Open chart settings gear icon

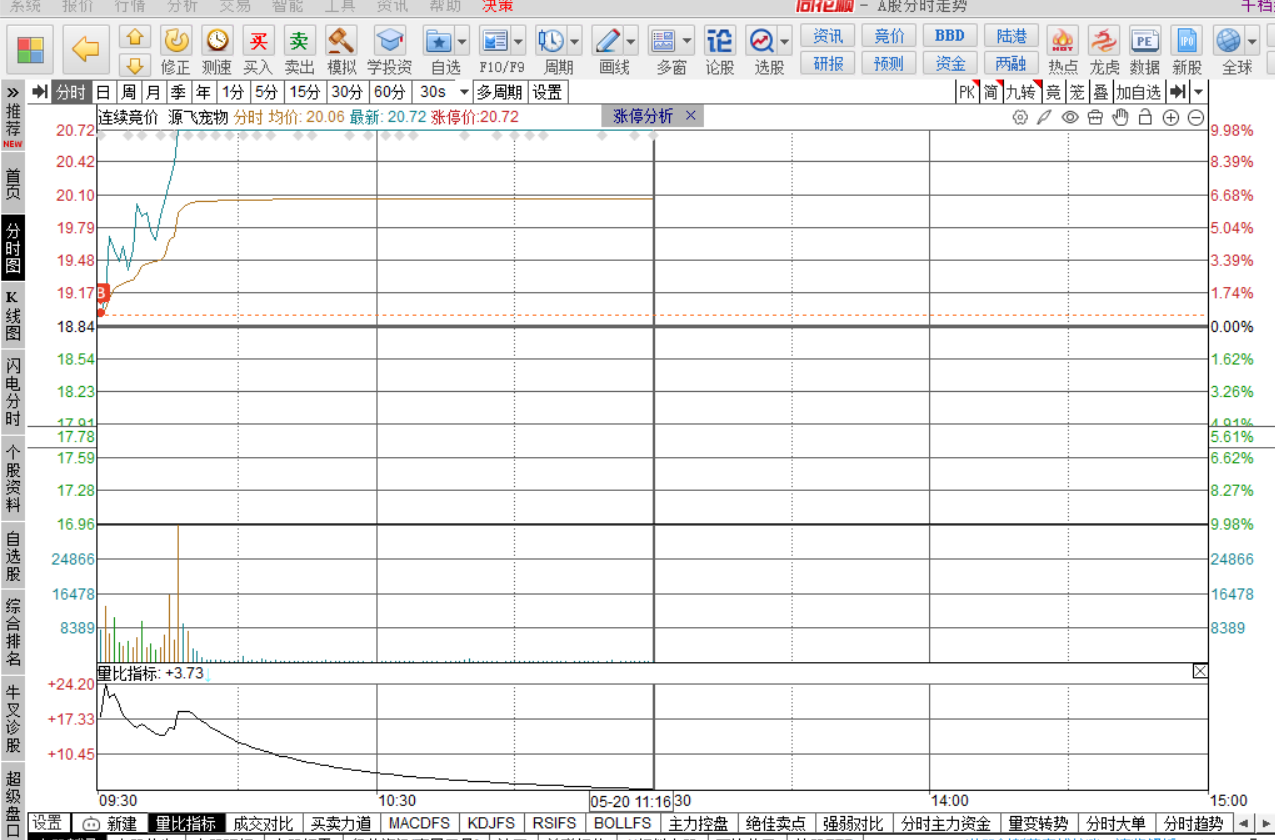tap(1020, 117)
